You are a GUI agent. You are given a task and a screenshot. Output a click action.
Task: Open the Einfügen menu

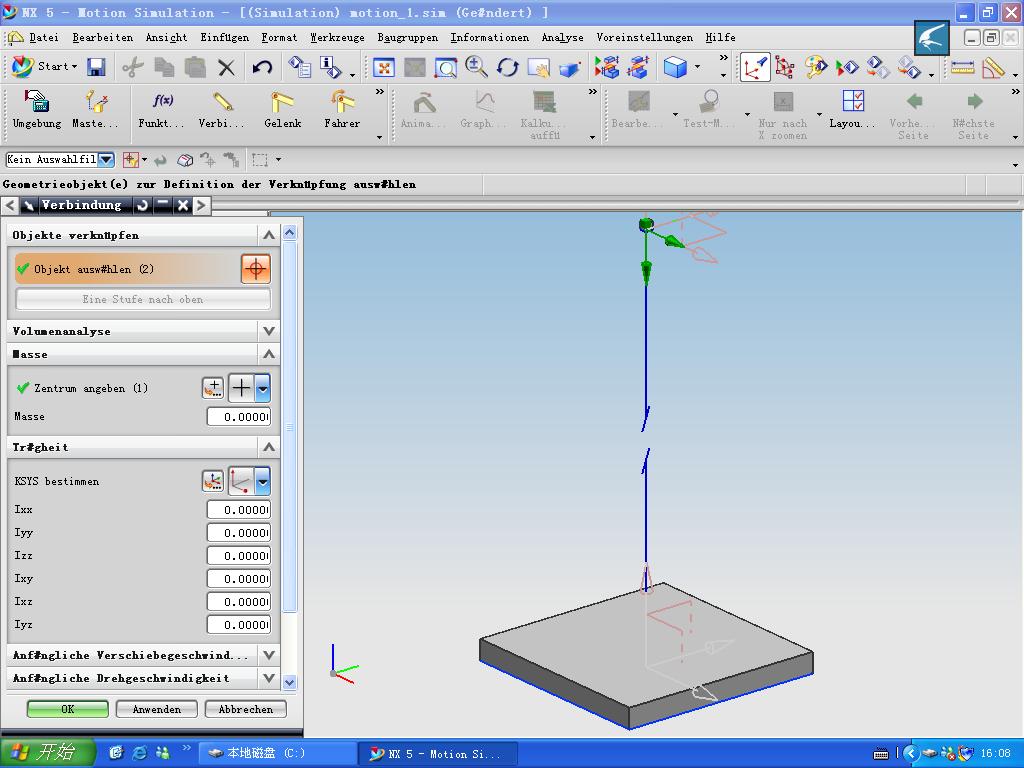click(224, 37)
